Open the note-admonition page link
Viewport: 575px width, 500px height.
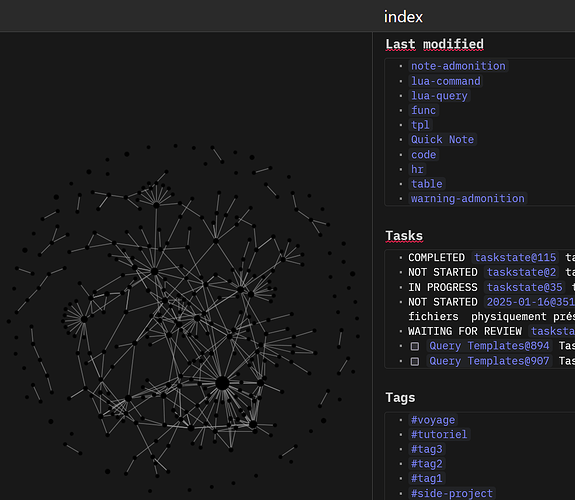tap(458, 66)
